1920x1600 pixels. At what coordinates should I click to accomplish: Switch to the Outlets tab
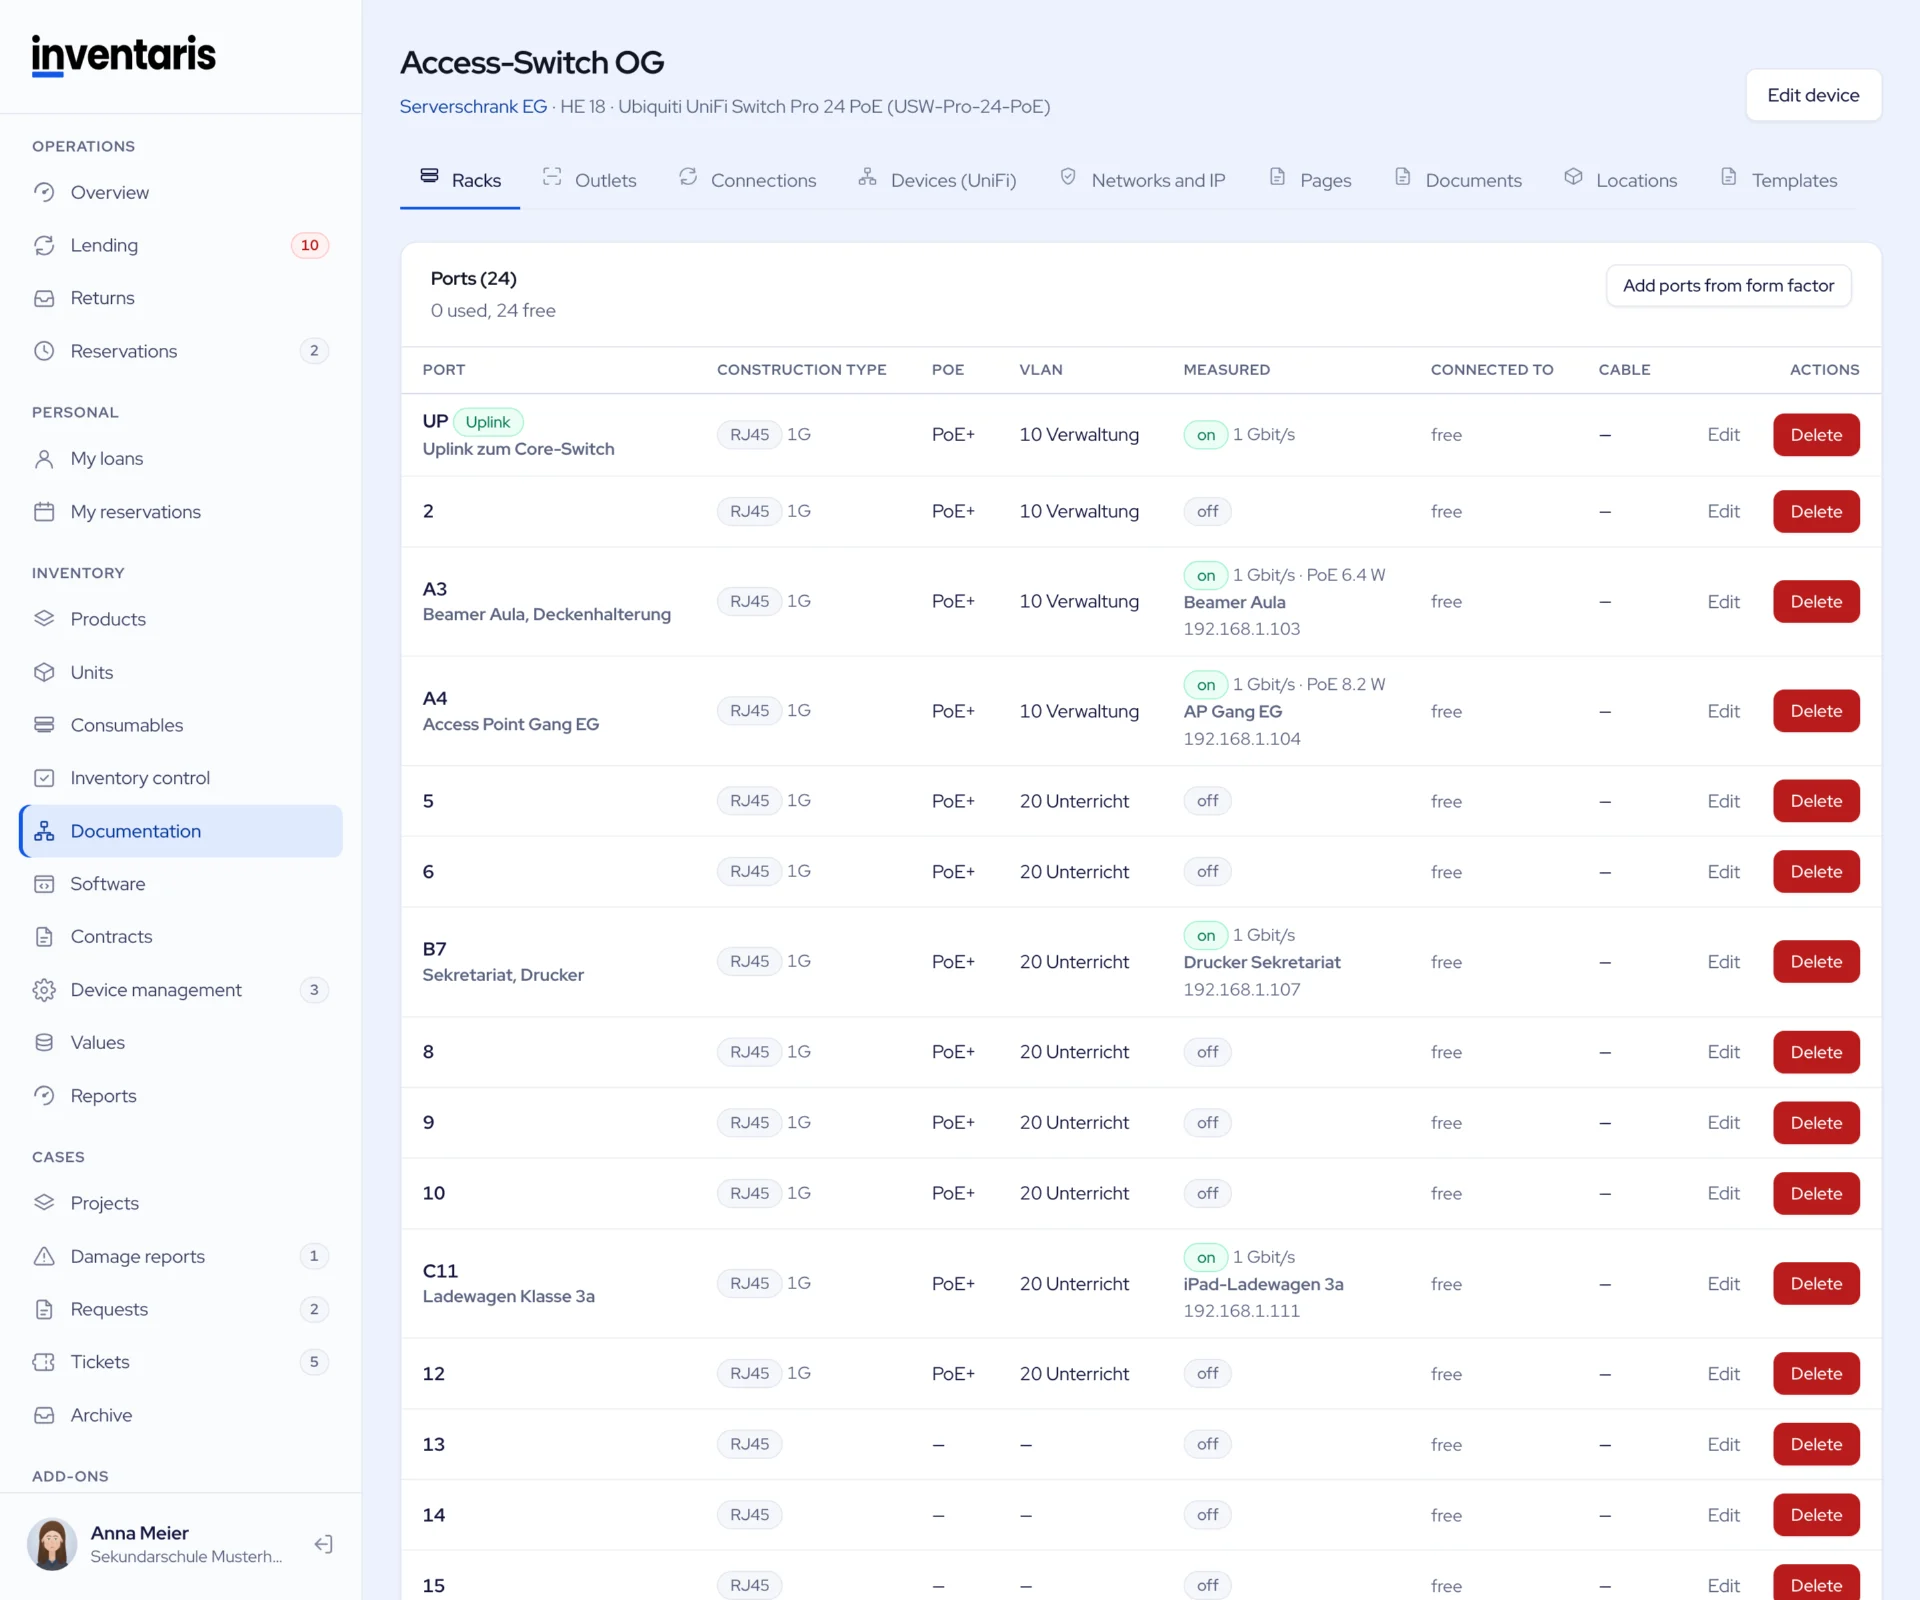pos(589,180)
